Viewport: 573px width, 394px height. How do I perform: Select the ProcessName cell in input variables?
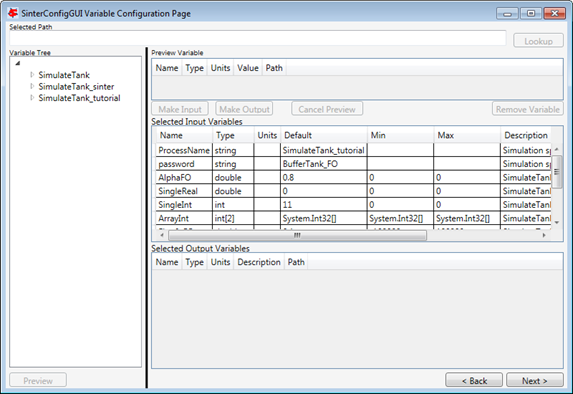pyautogui.click(x=184, y=150)
